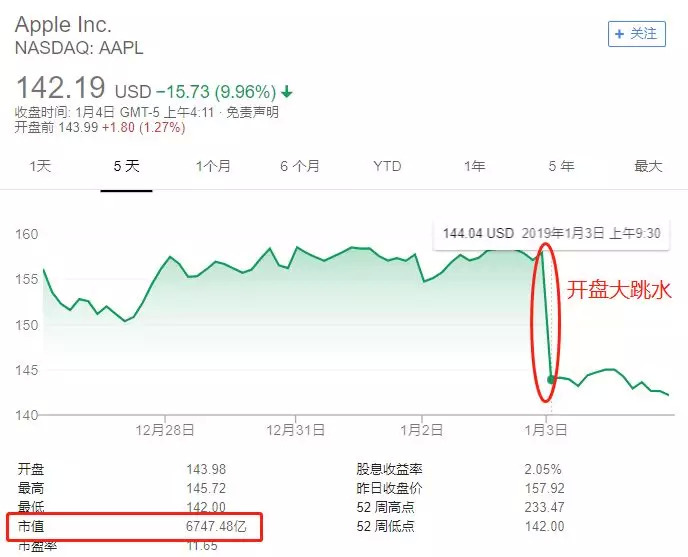The height and width of the screenshot is (557, 688).
Task: View the 5 年 chart range
Action: pos(561,167)
